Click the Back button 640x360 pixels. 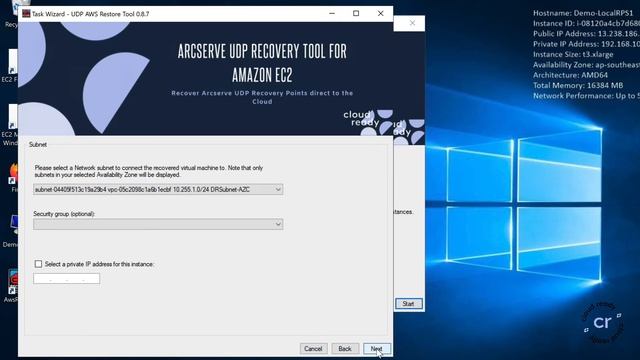tap(345, 349)
